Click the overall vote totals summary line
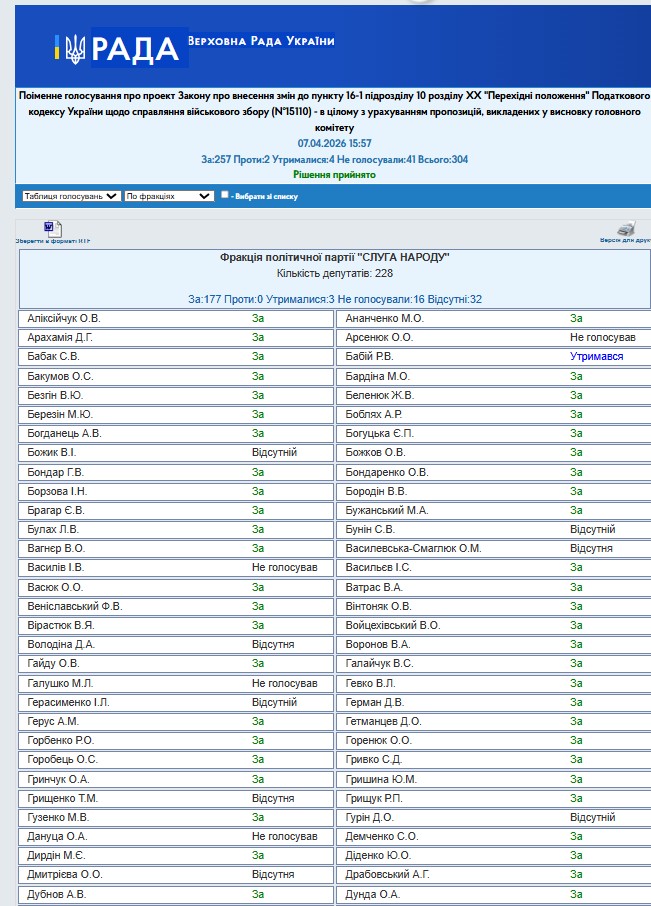This screenshot has height=906, width=651. click(334, 159)
